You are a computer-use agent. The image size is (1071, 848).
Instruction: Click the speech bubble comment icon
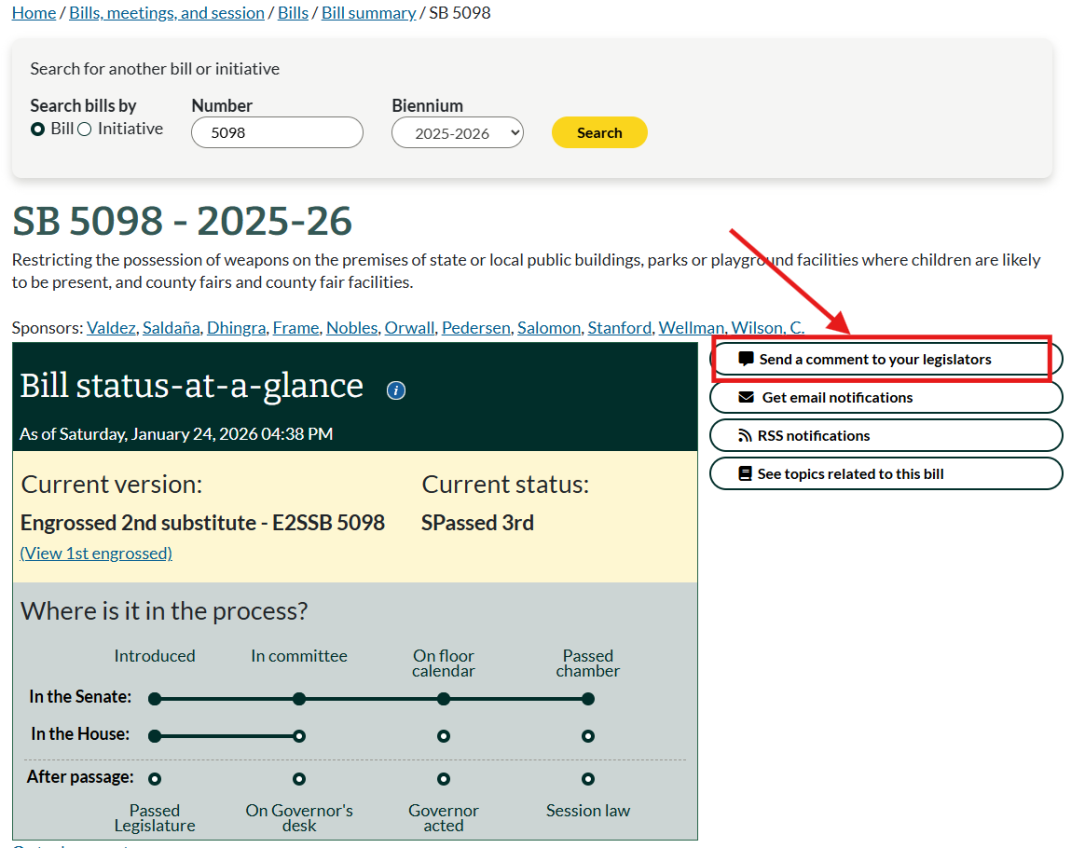746,359
